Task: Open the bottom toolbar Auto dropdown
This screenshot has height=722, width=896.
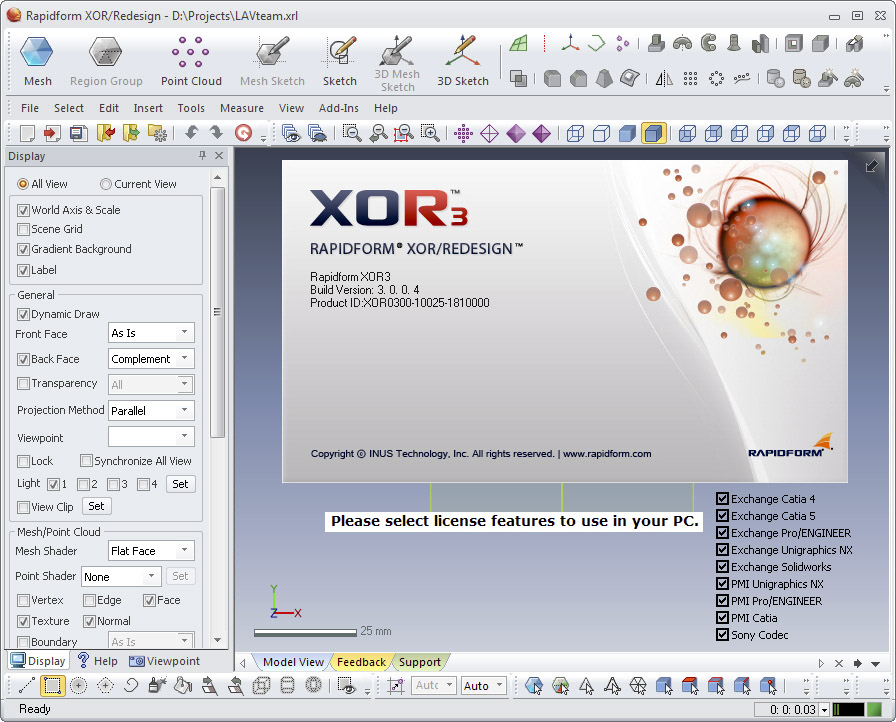Action: pyautogui.click(x=483, y=685)
